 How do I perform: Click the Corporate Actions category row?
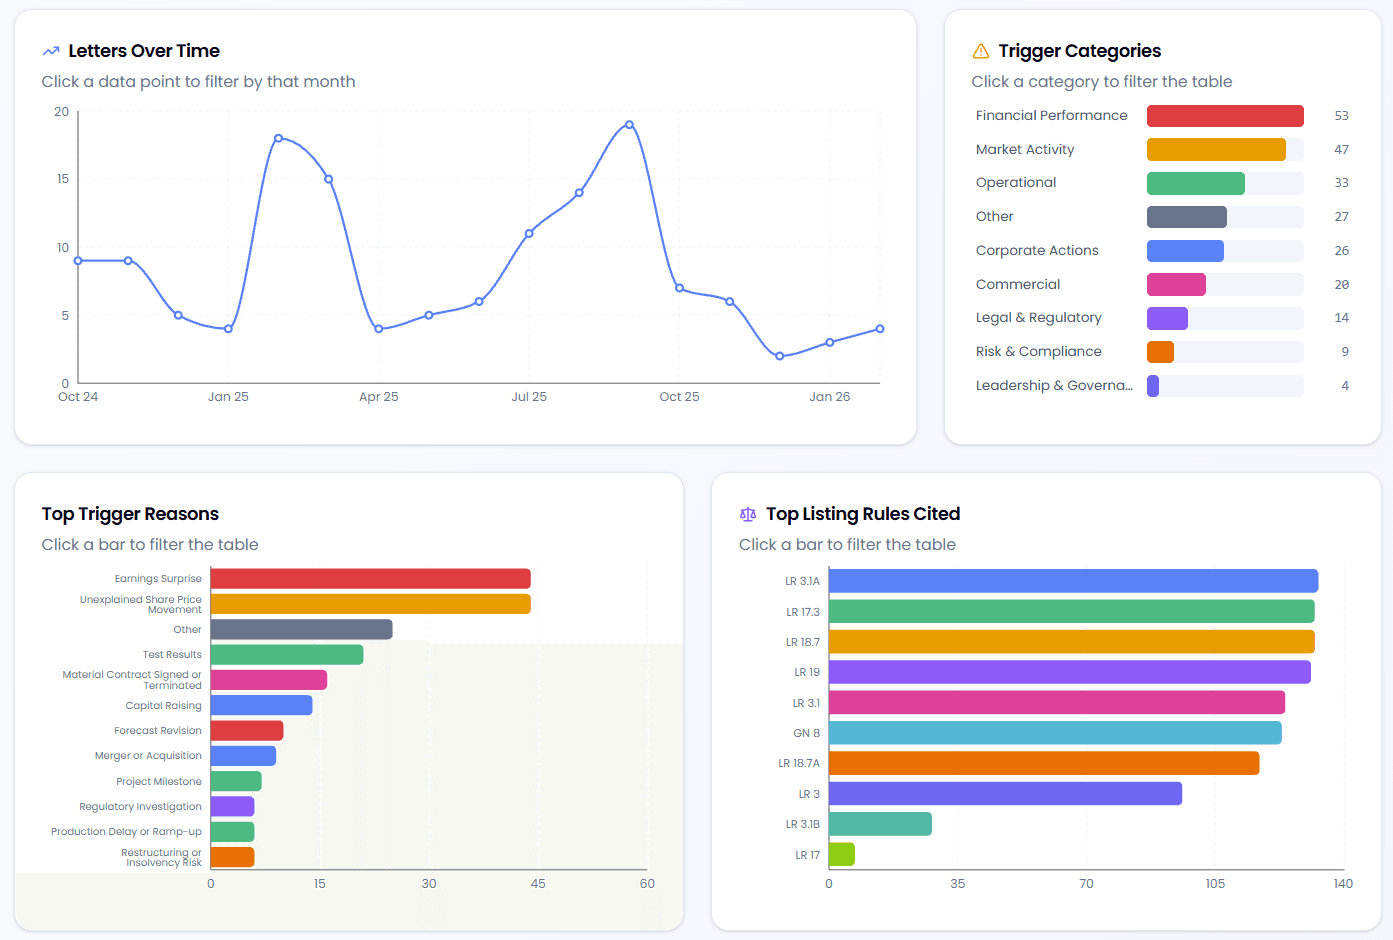click(1037, 251)
